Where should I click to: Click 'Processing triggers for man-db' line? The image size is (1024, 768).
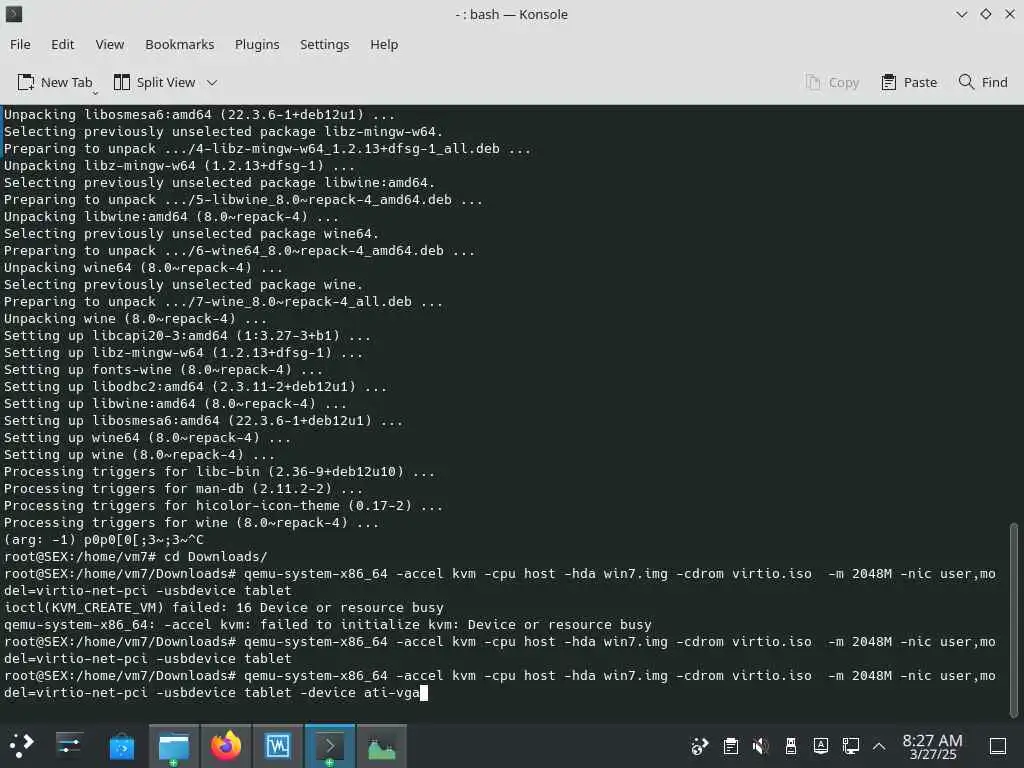tap(184, 488)
